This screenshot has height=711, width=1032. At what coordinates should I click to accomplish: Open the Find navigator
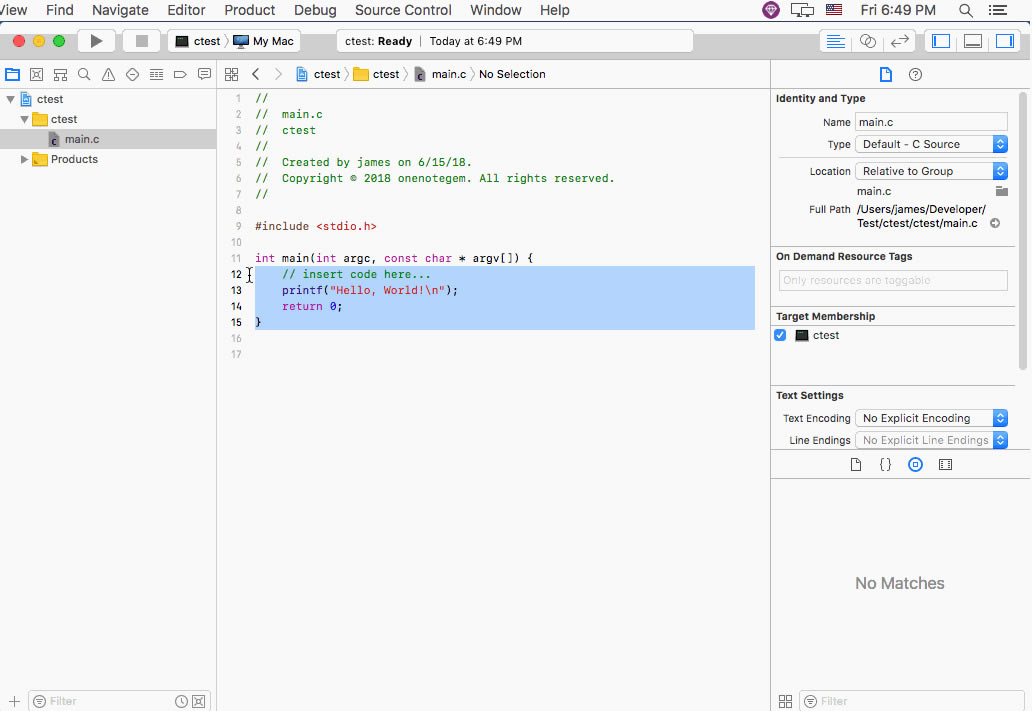(x=84, y=74)
